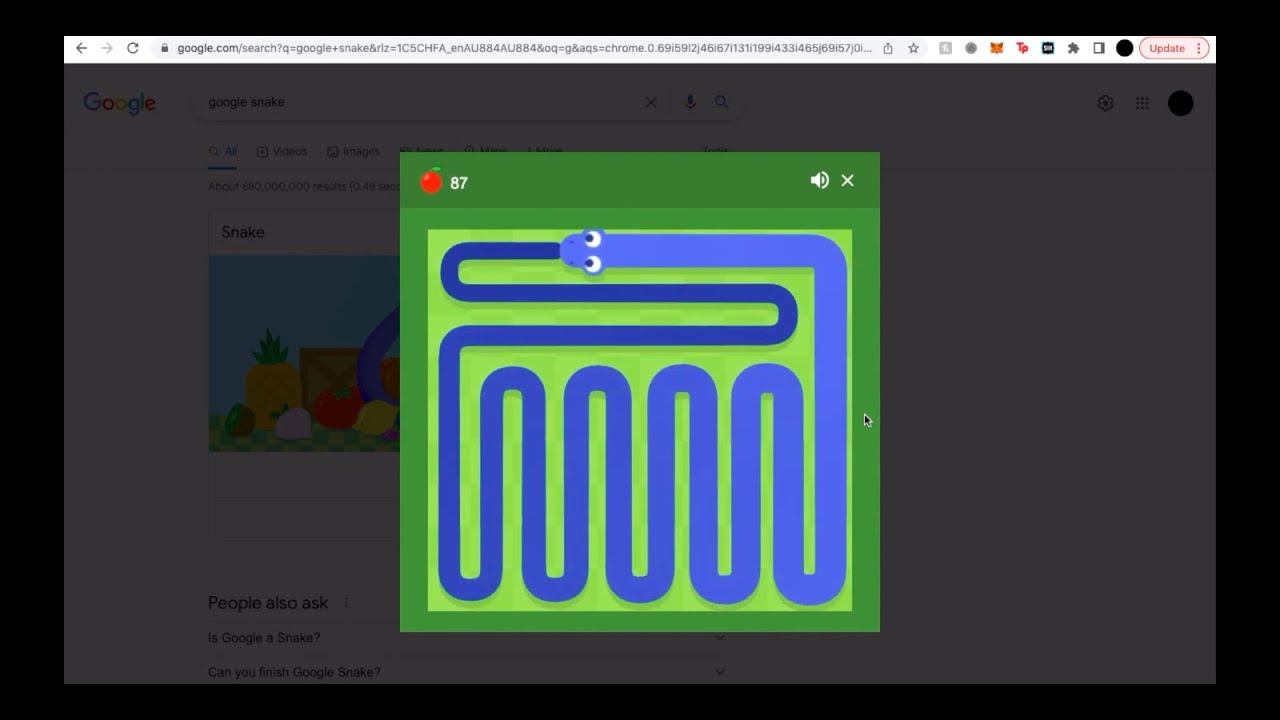The image size is (1280, 720).
Task: Go forward in browser history
Action: point(107,48)
